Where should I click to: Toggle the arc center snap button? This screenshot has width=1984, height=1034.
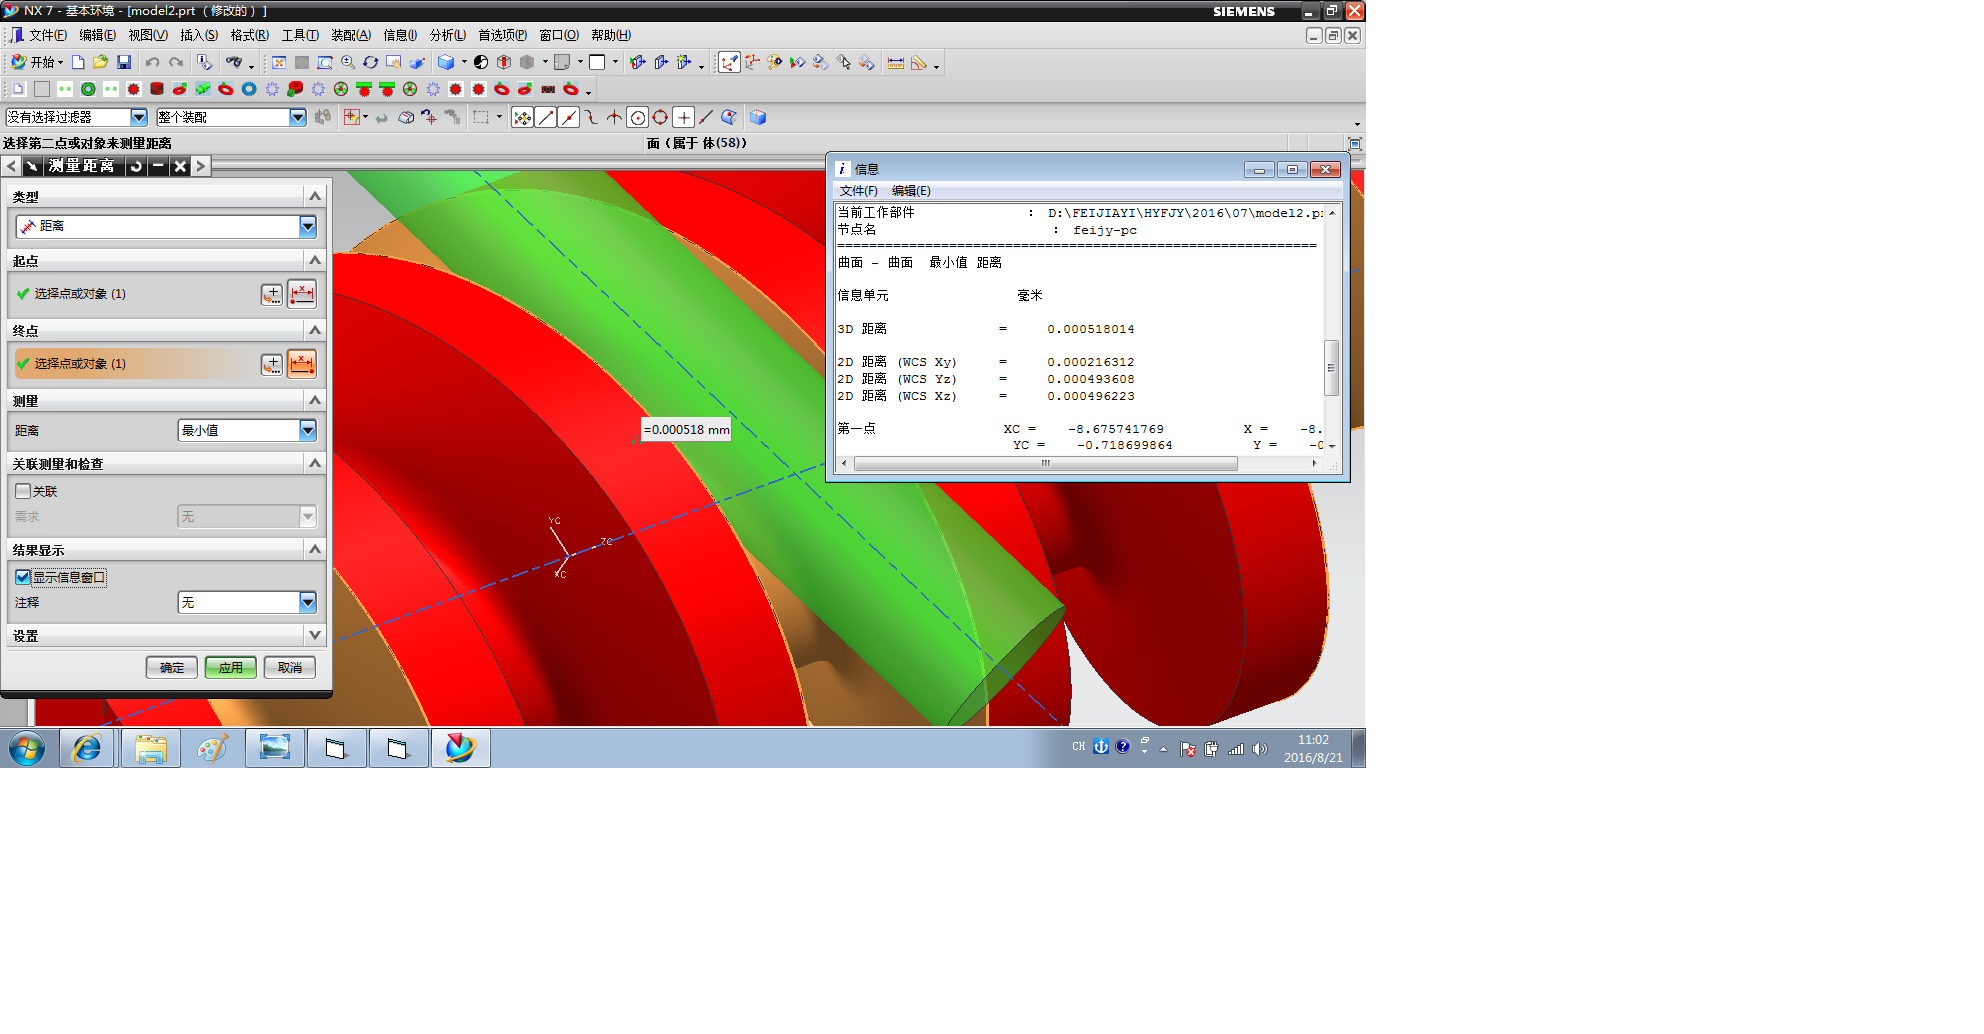(637, 117)
